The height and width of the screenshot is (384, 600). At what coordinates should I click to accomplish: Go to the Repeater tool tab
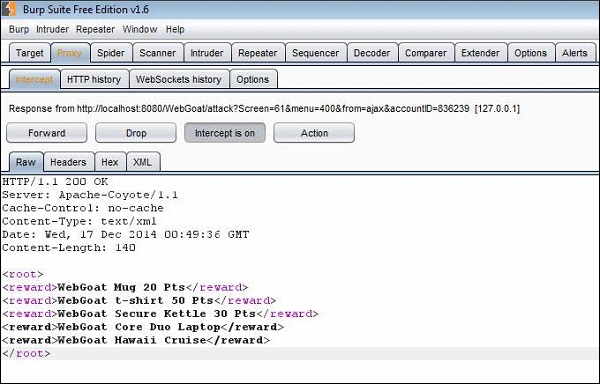point(258,53)
